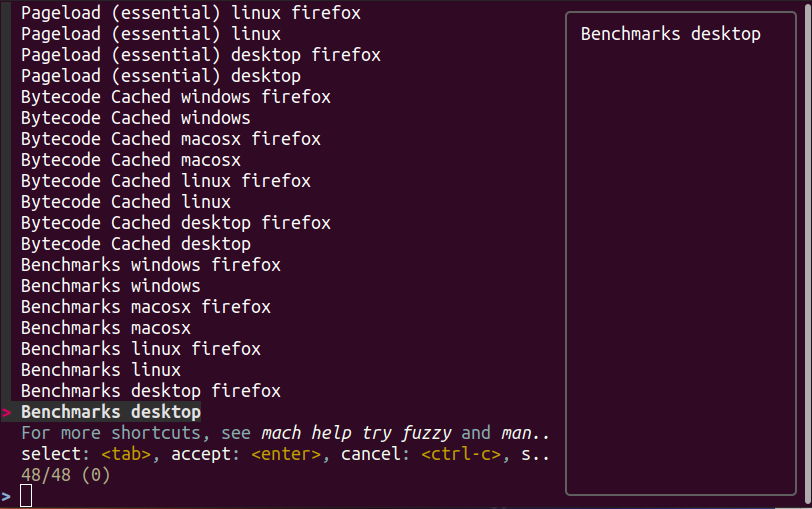Click the highlighted "Benchmarks desktop" row
The width and height of the screenshot is (812, 509).
click(110, 412)
